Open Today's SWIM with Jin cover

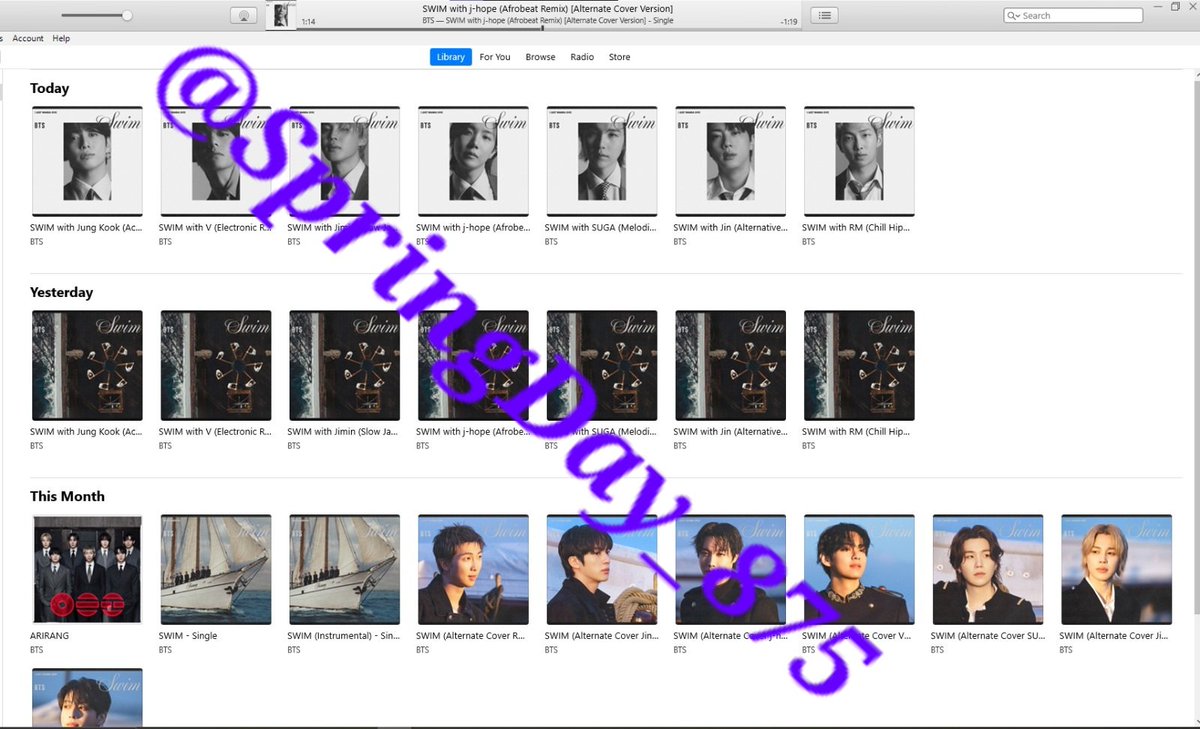click(x=731, y=161)
